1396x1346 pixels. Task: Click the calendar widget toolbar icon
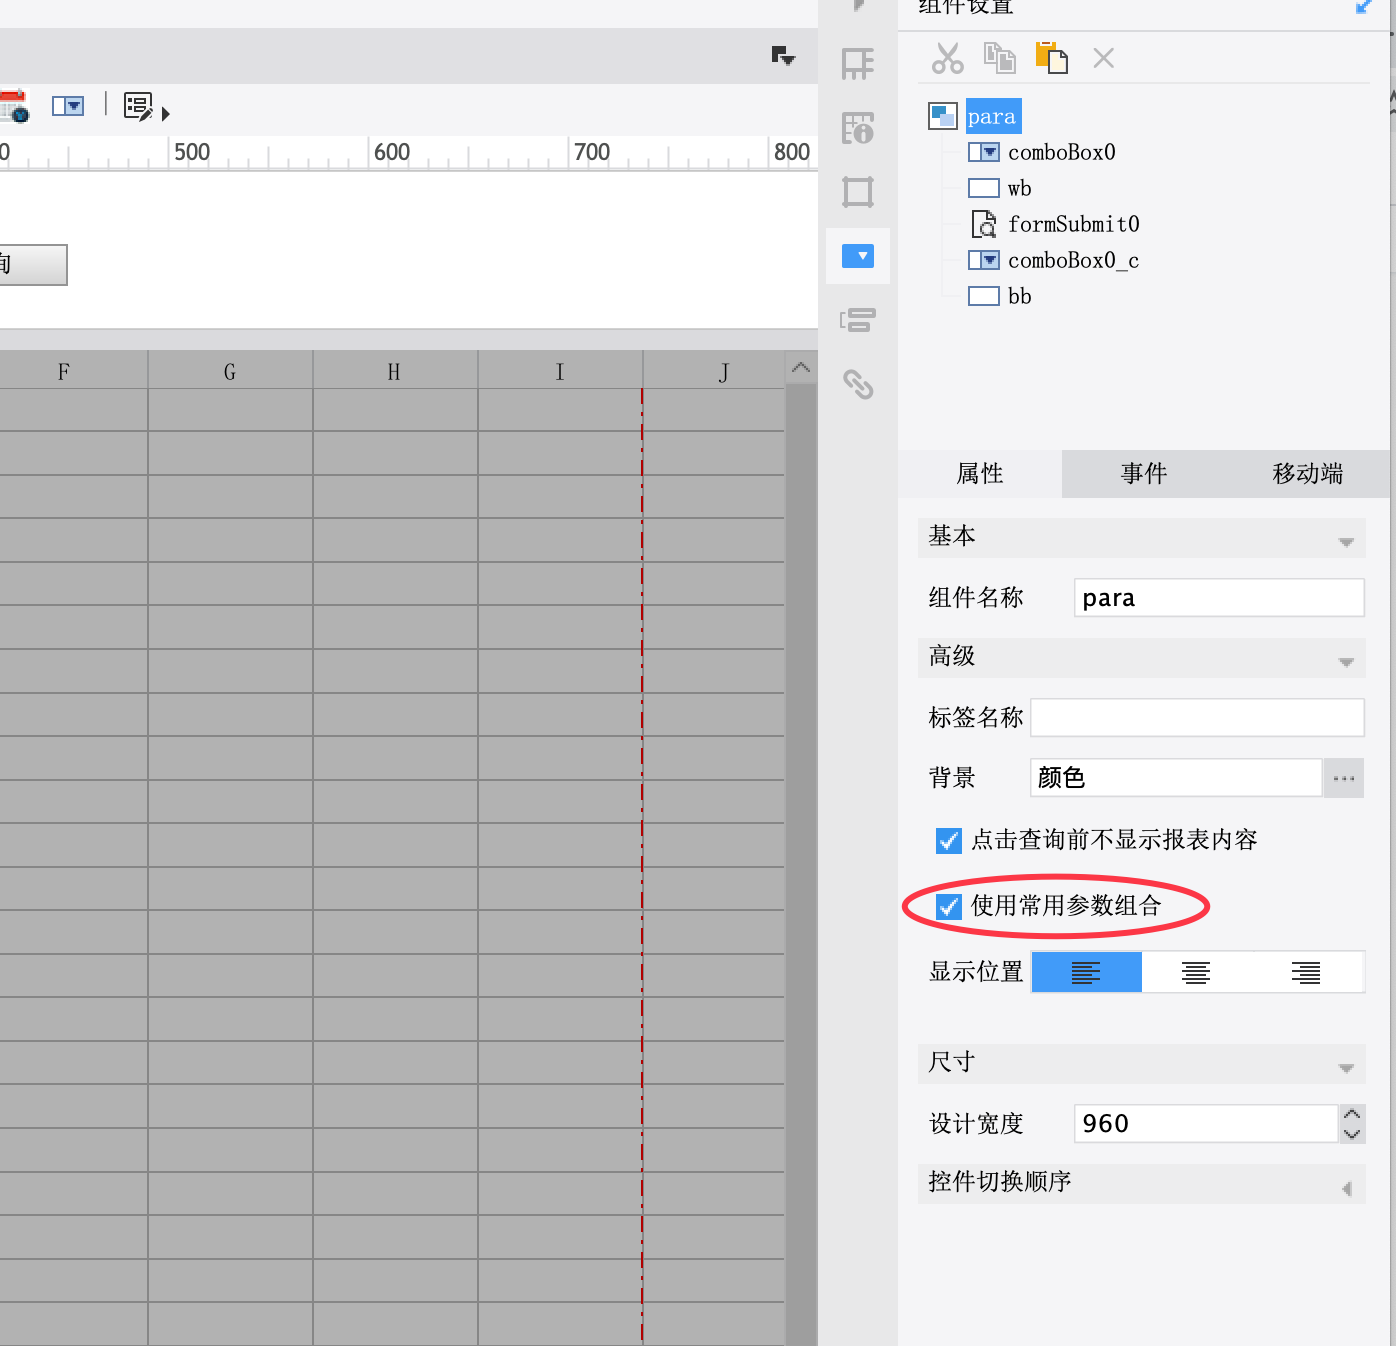click(x=14, y=106)
